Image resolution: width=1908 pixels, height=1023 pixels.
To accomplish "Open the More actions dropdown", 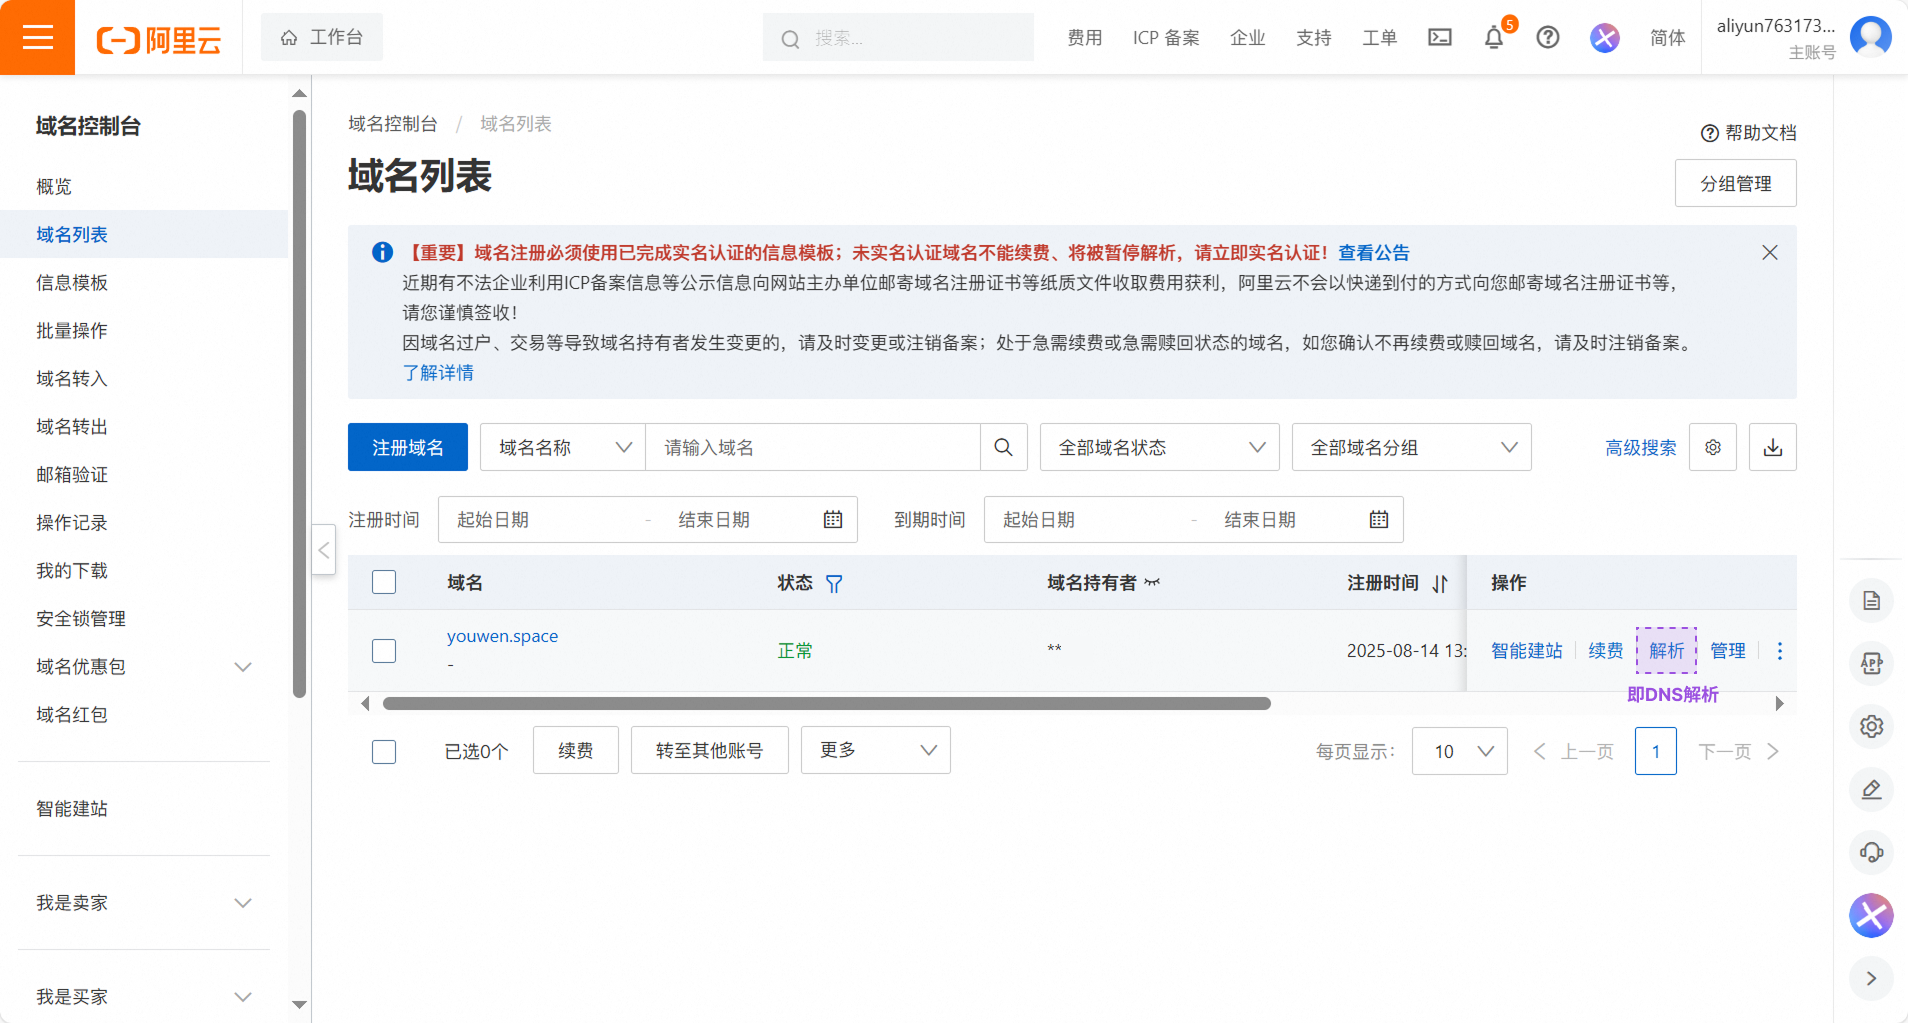I will 876,750.
